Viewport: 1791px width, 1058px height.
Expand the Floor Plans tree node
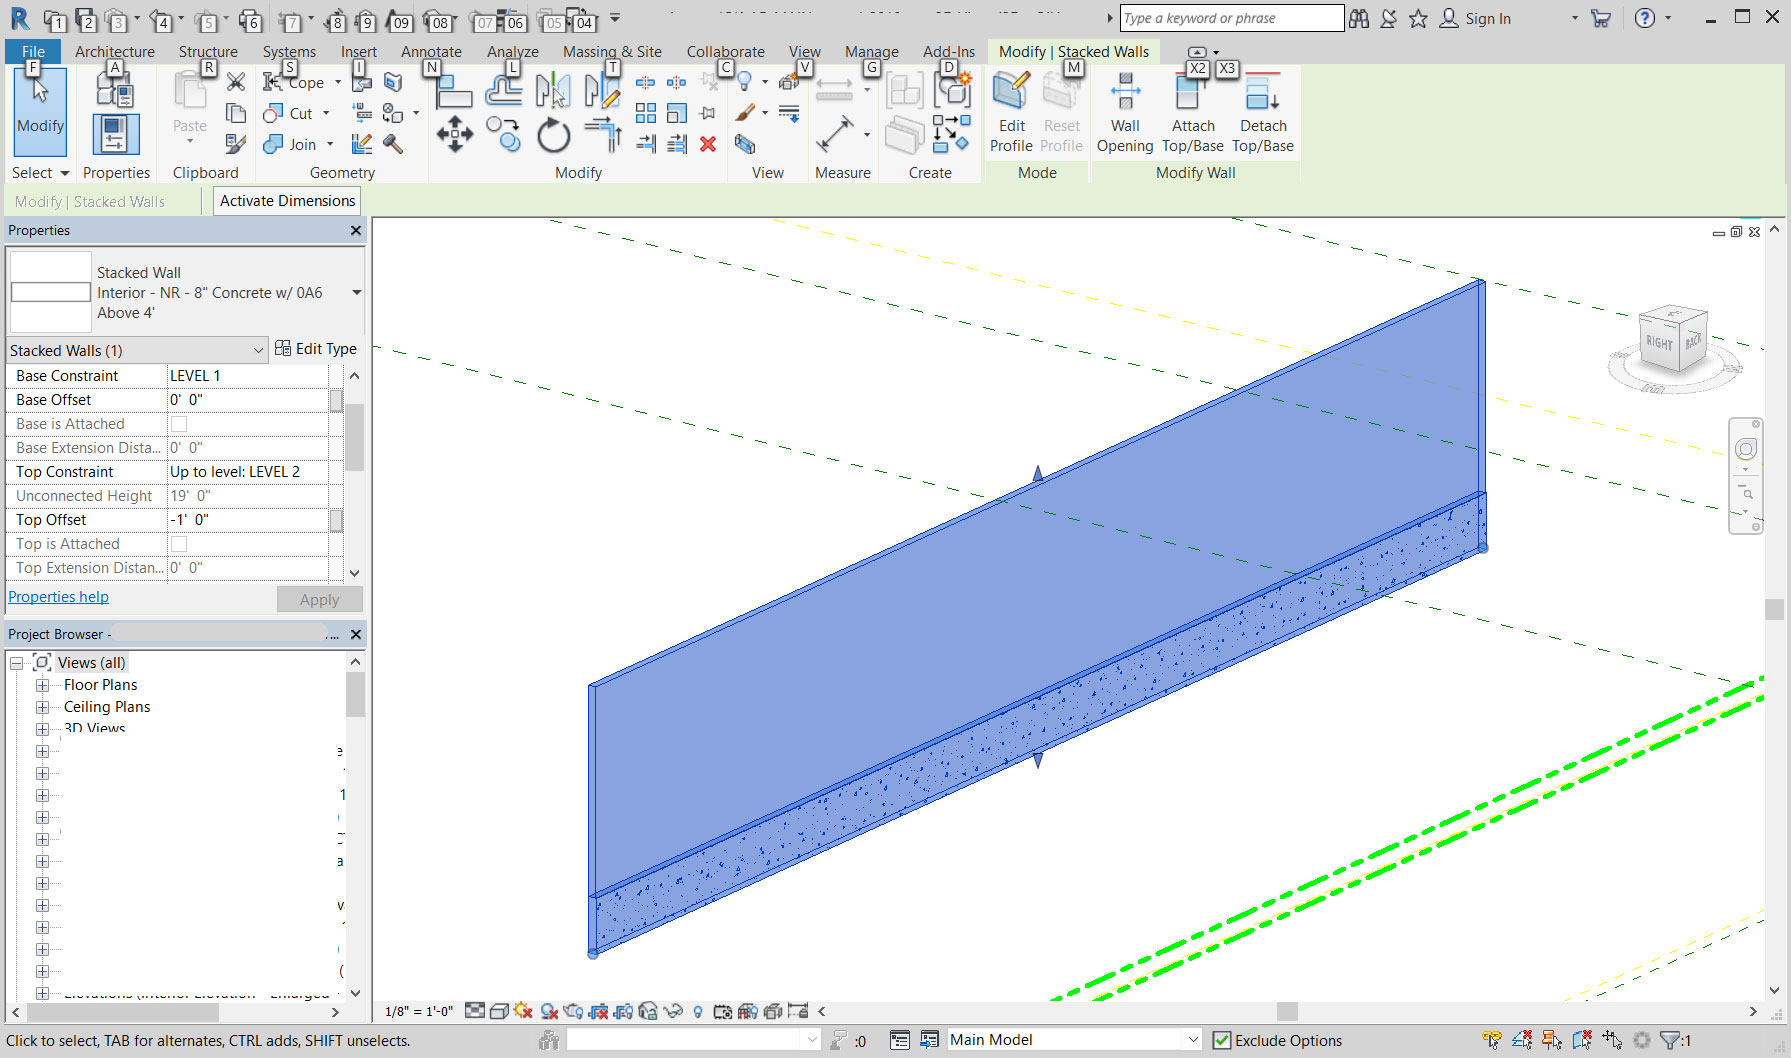[x=42, y=685]
